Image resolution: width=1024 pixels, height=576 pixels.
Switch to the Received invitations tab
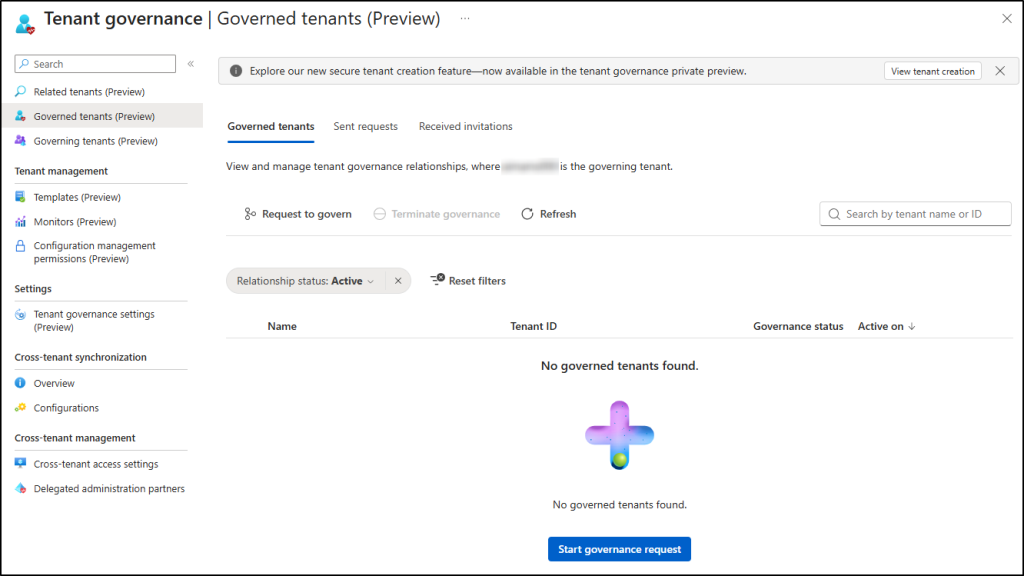coord(465,126)
